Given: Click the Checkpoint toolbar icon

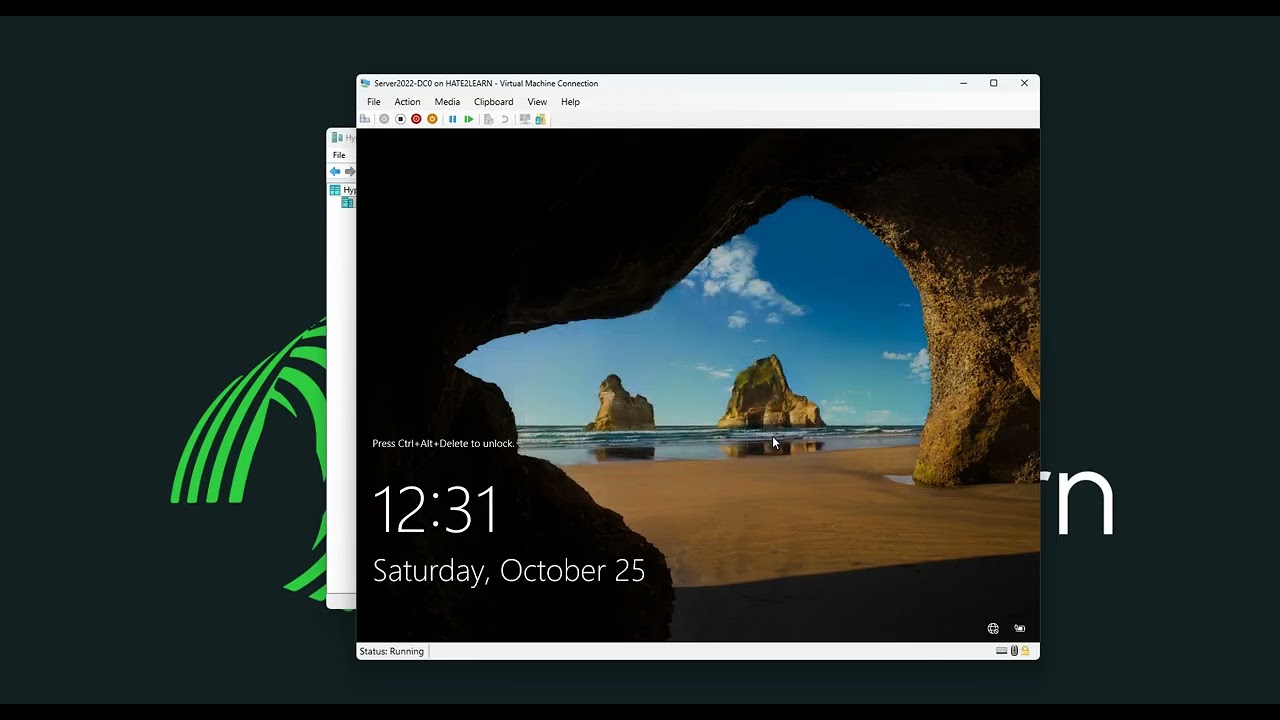Looking at the screenshot, I should coord(489,119).
